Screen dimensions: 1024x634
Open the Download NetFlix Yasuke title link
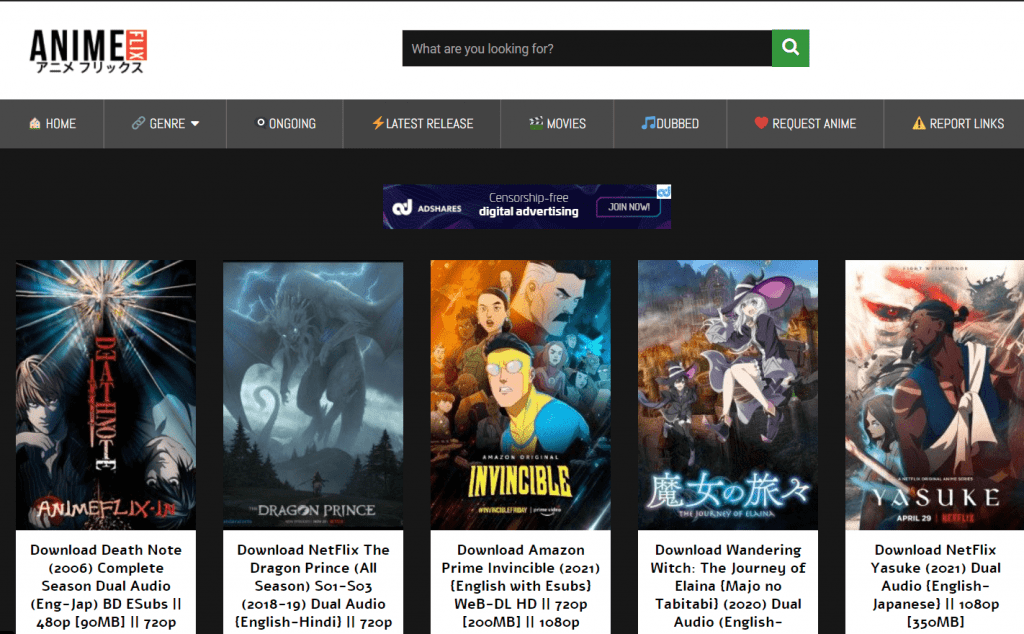coord(935,586)
